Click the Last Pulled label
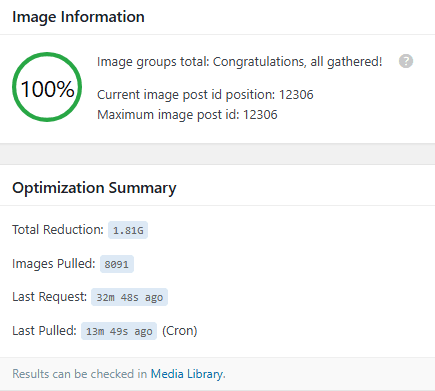435x391 pixels. pos(45,331)
